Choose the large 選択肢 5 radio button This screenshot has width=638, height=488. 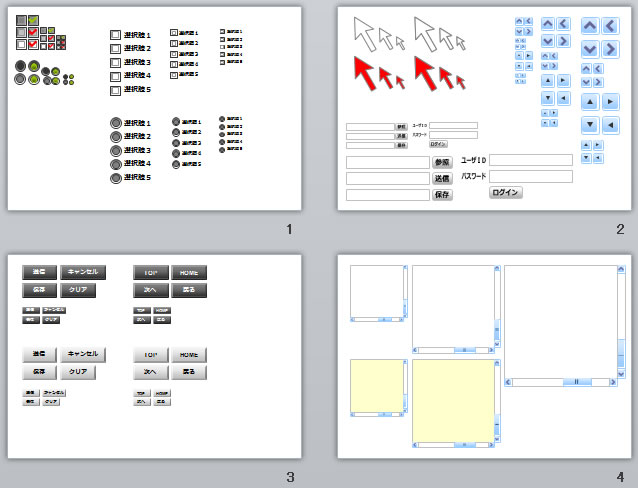(115, 177)
